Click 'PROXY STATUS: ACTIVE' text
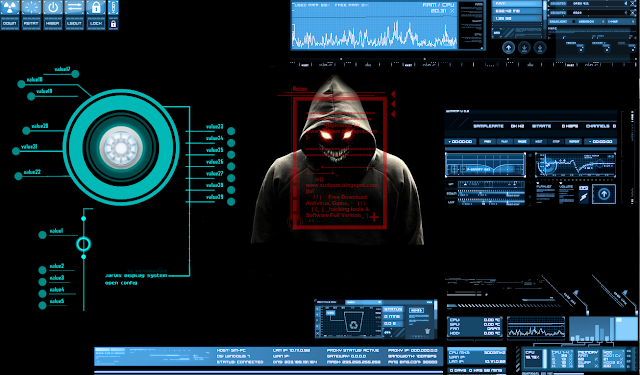 [x=353, y=351]
